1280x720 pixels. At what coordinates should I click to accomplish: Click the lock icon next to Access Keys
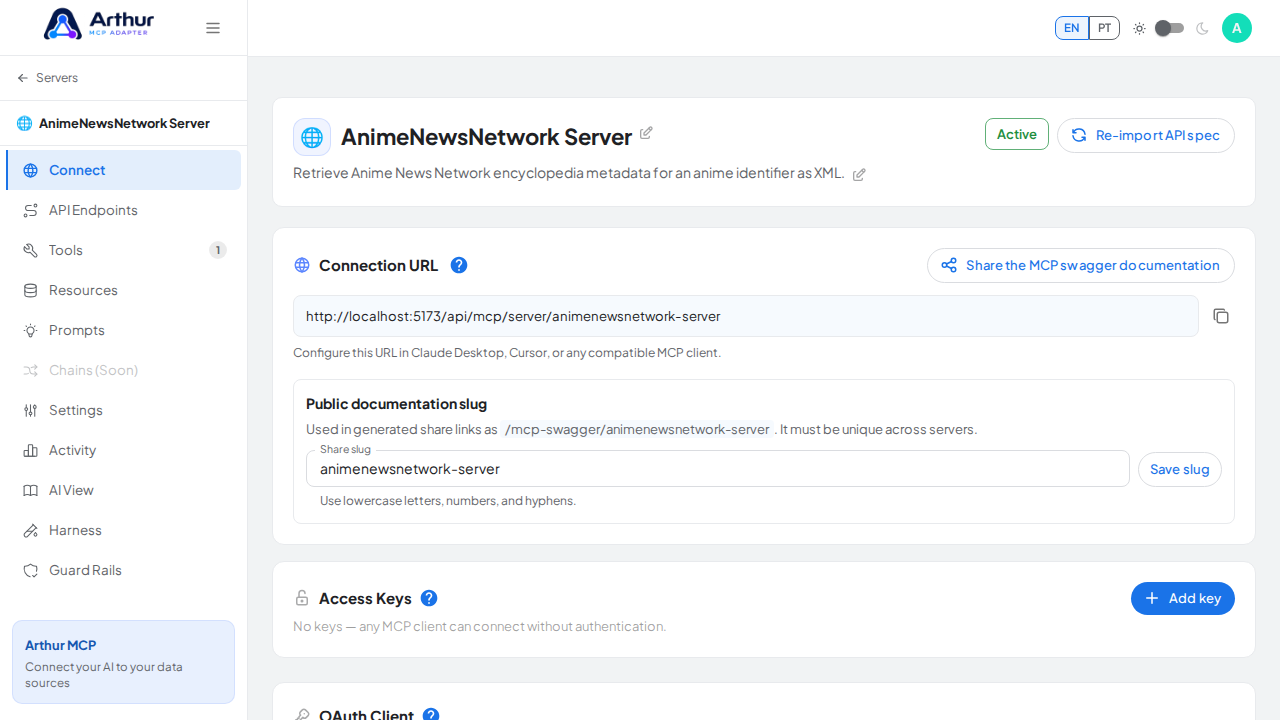point(302,598)
